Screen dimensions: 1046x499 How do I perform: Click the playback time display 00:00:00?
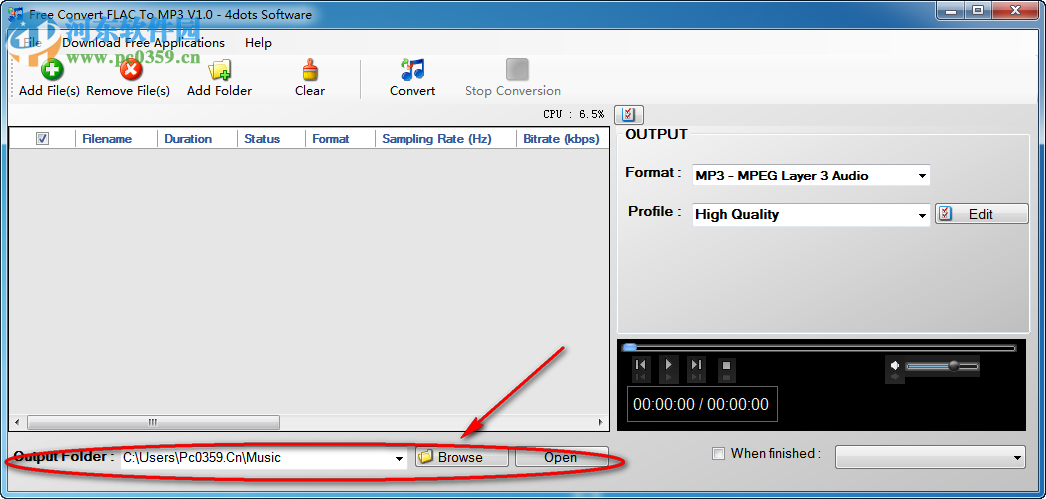[x=701, y=404]
